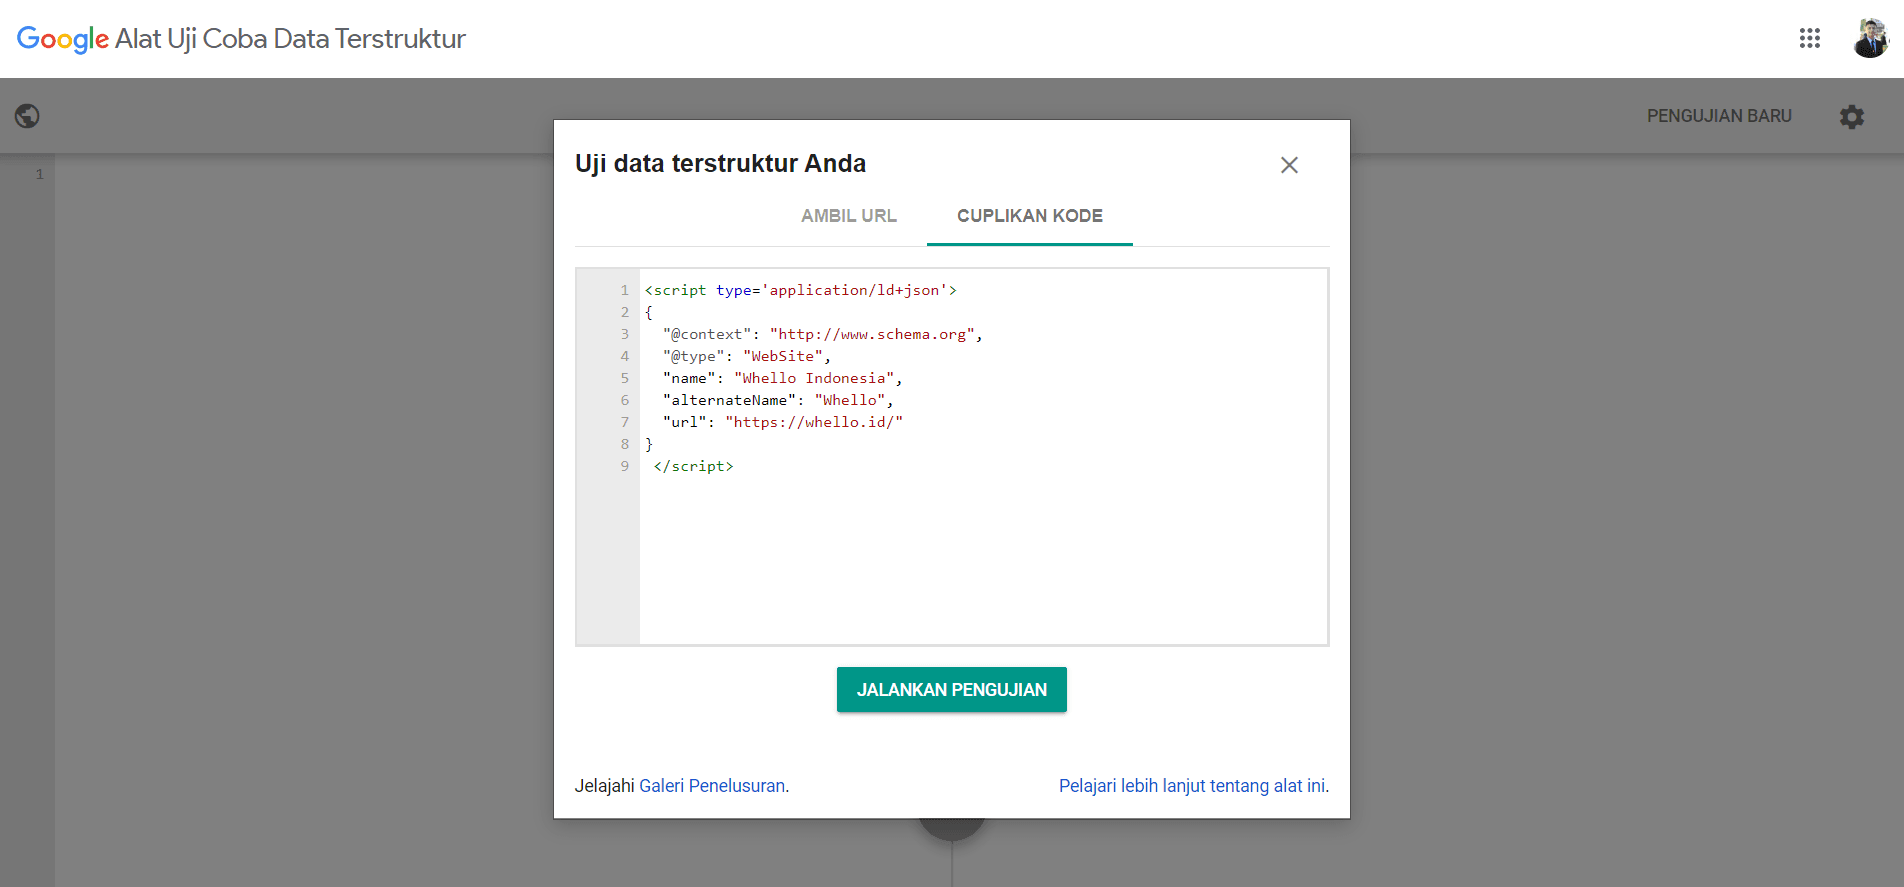Click the url value https://whello.id/
The image size is (1904, 887).
814,422
